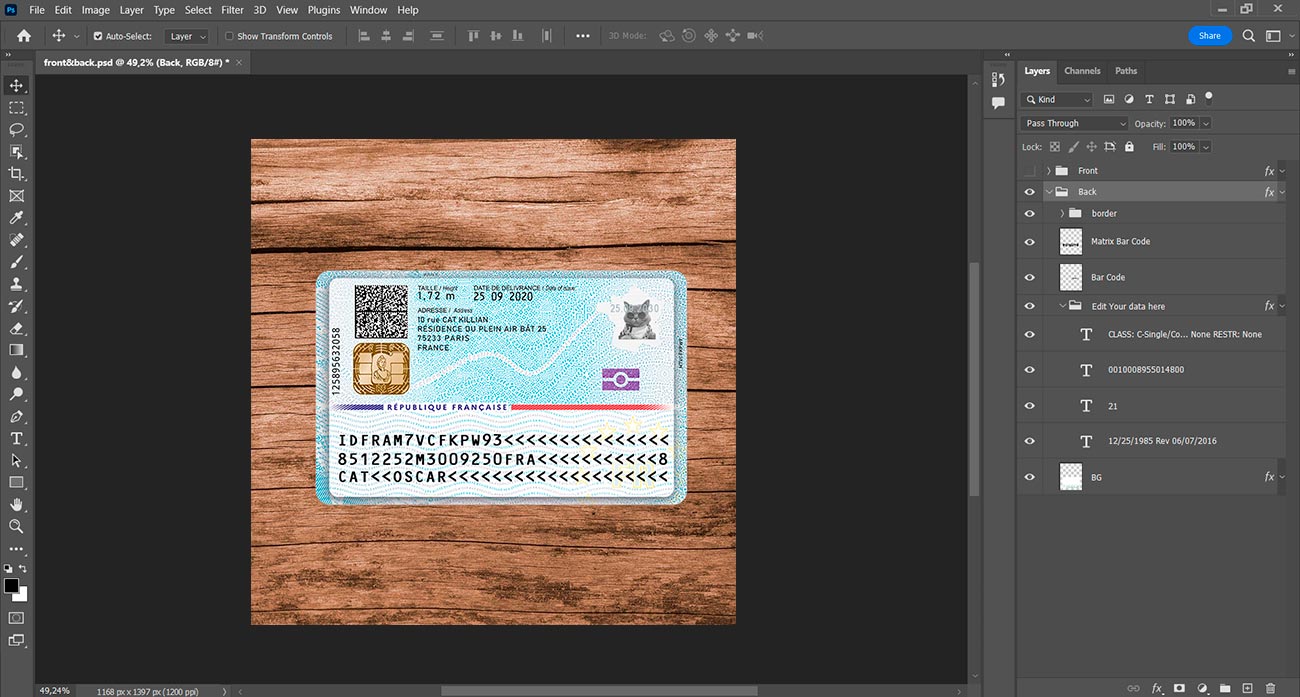Select the Blur tool
This screenshot has width=1300, height=697.
tap(16, 372)
